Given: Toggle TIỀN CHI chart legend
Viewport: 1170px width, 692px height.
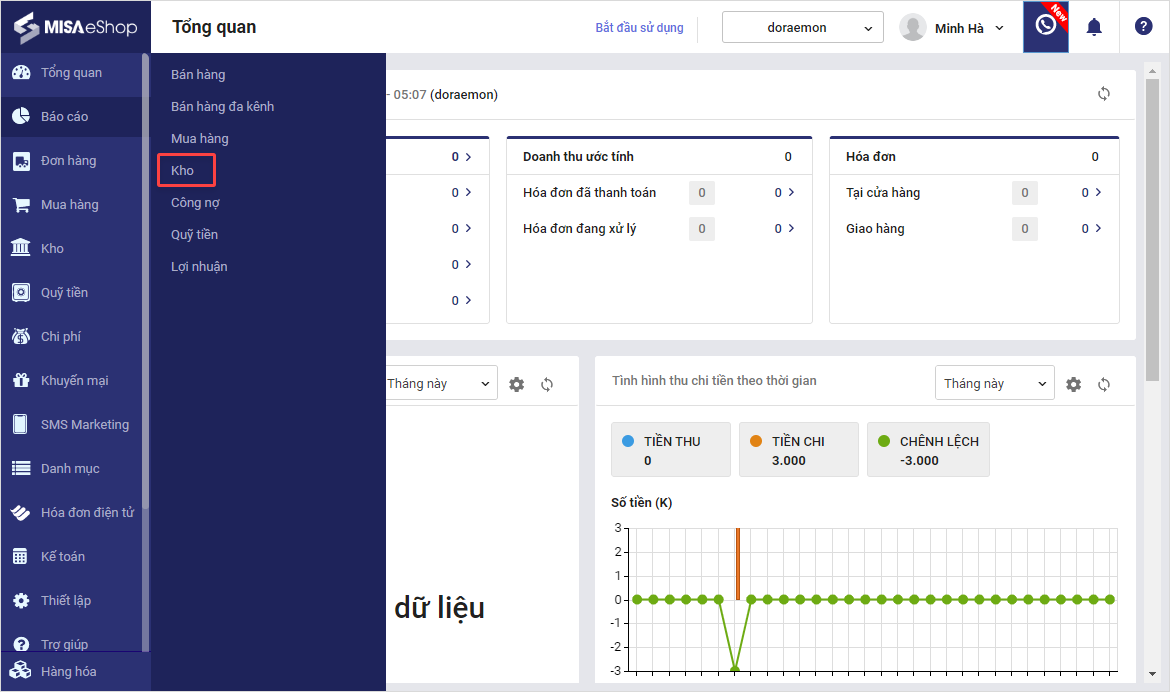Looking at the screenshot, I should coord(798,449).
